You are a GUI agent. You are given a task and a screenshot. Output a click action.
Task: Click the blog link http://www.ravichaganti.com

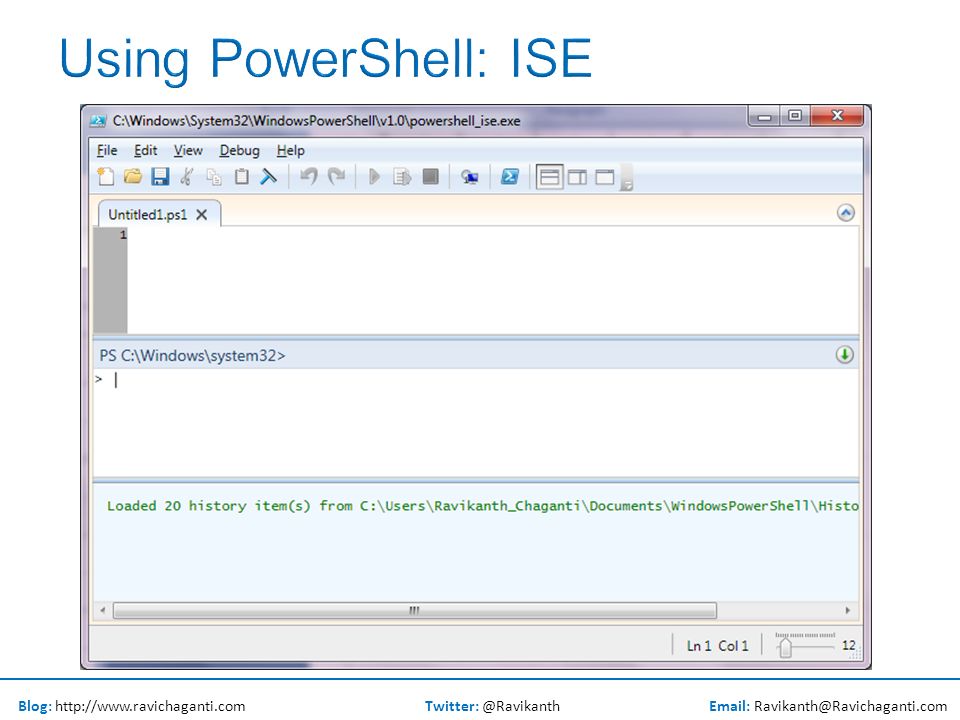(x=150, y=706)
